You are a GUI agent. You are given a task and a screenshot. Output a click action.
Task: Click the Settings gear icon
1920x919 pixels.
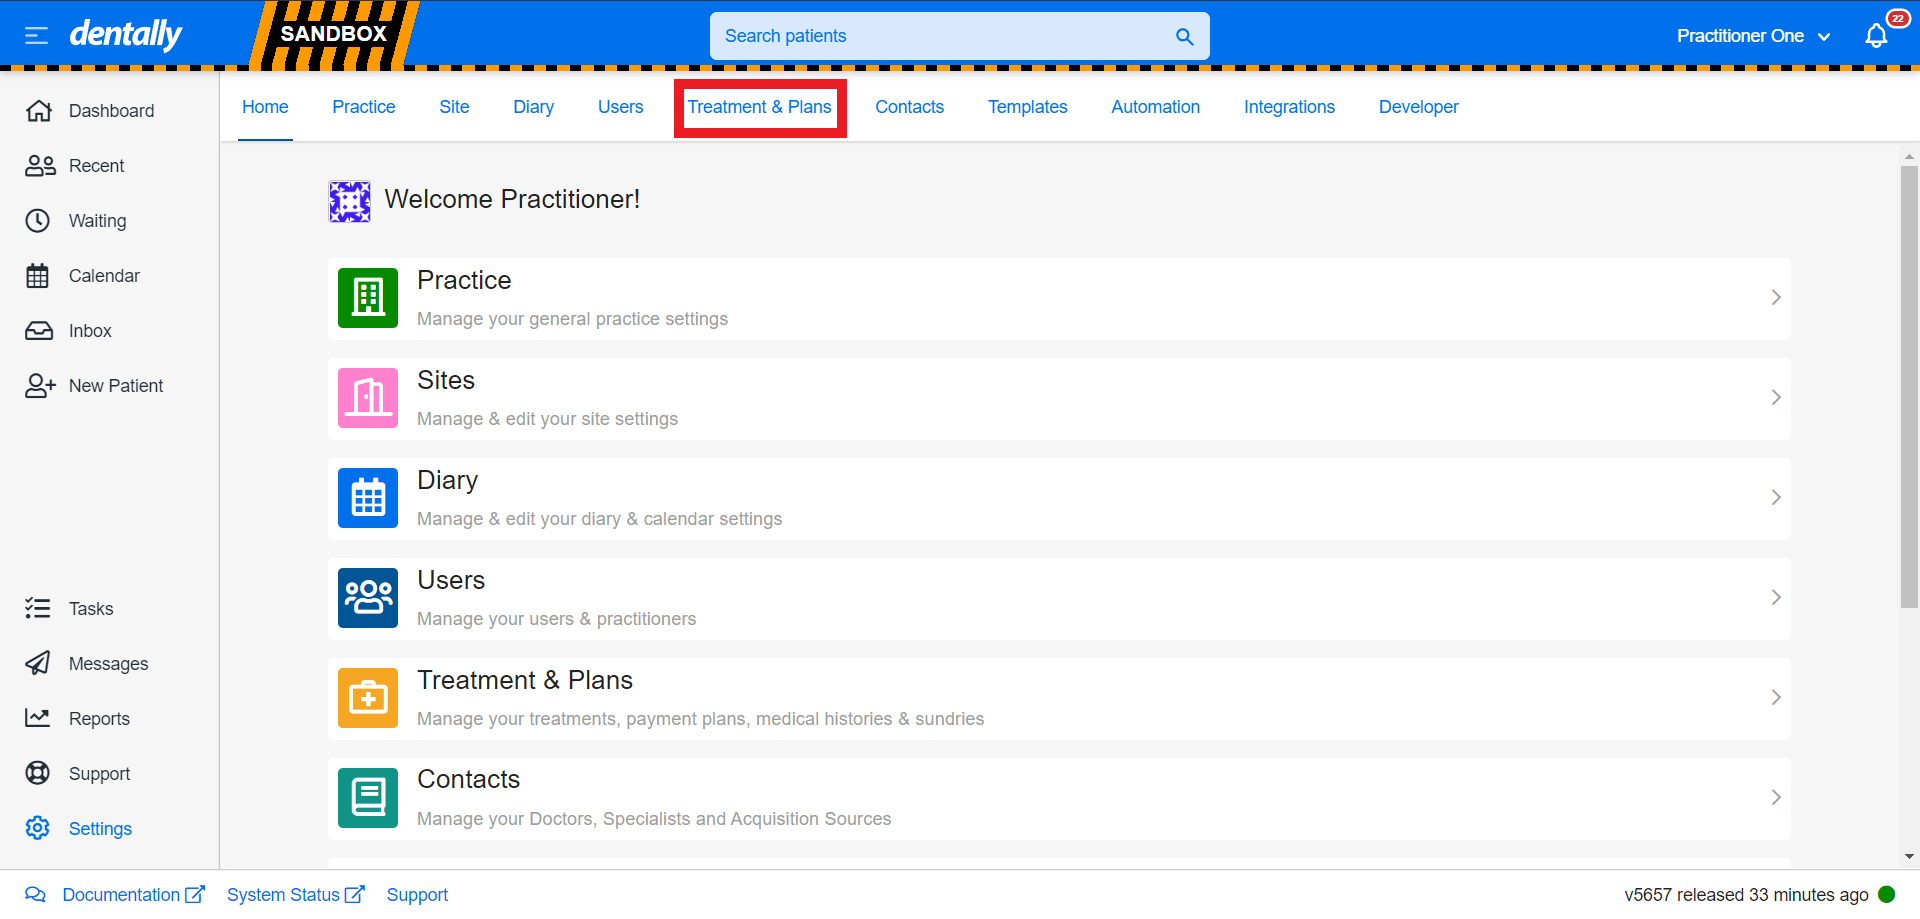point(38,828)
